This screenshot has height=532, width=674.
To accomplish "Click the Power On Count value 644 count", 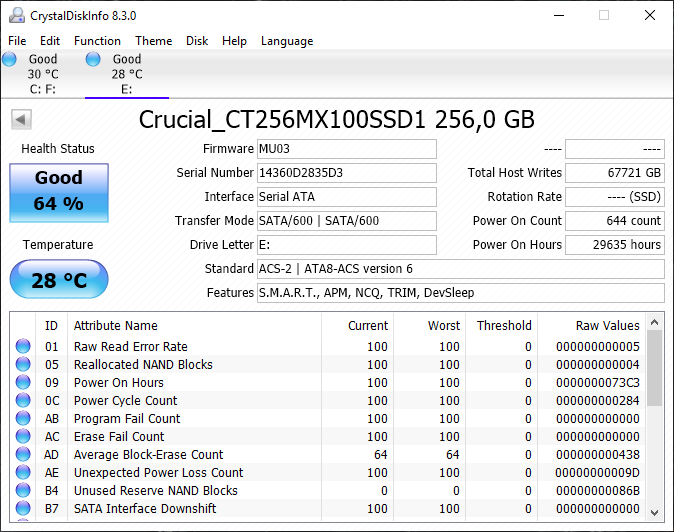I will click(615, 221).
